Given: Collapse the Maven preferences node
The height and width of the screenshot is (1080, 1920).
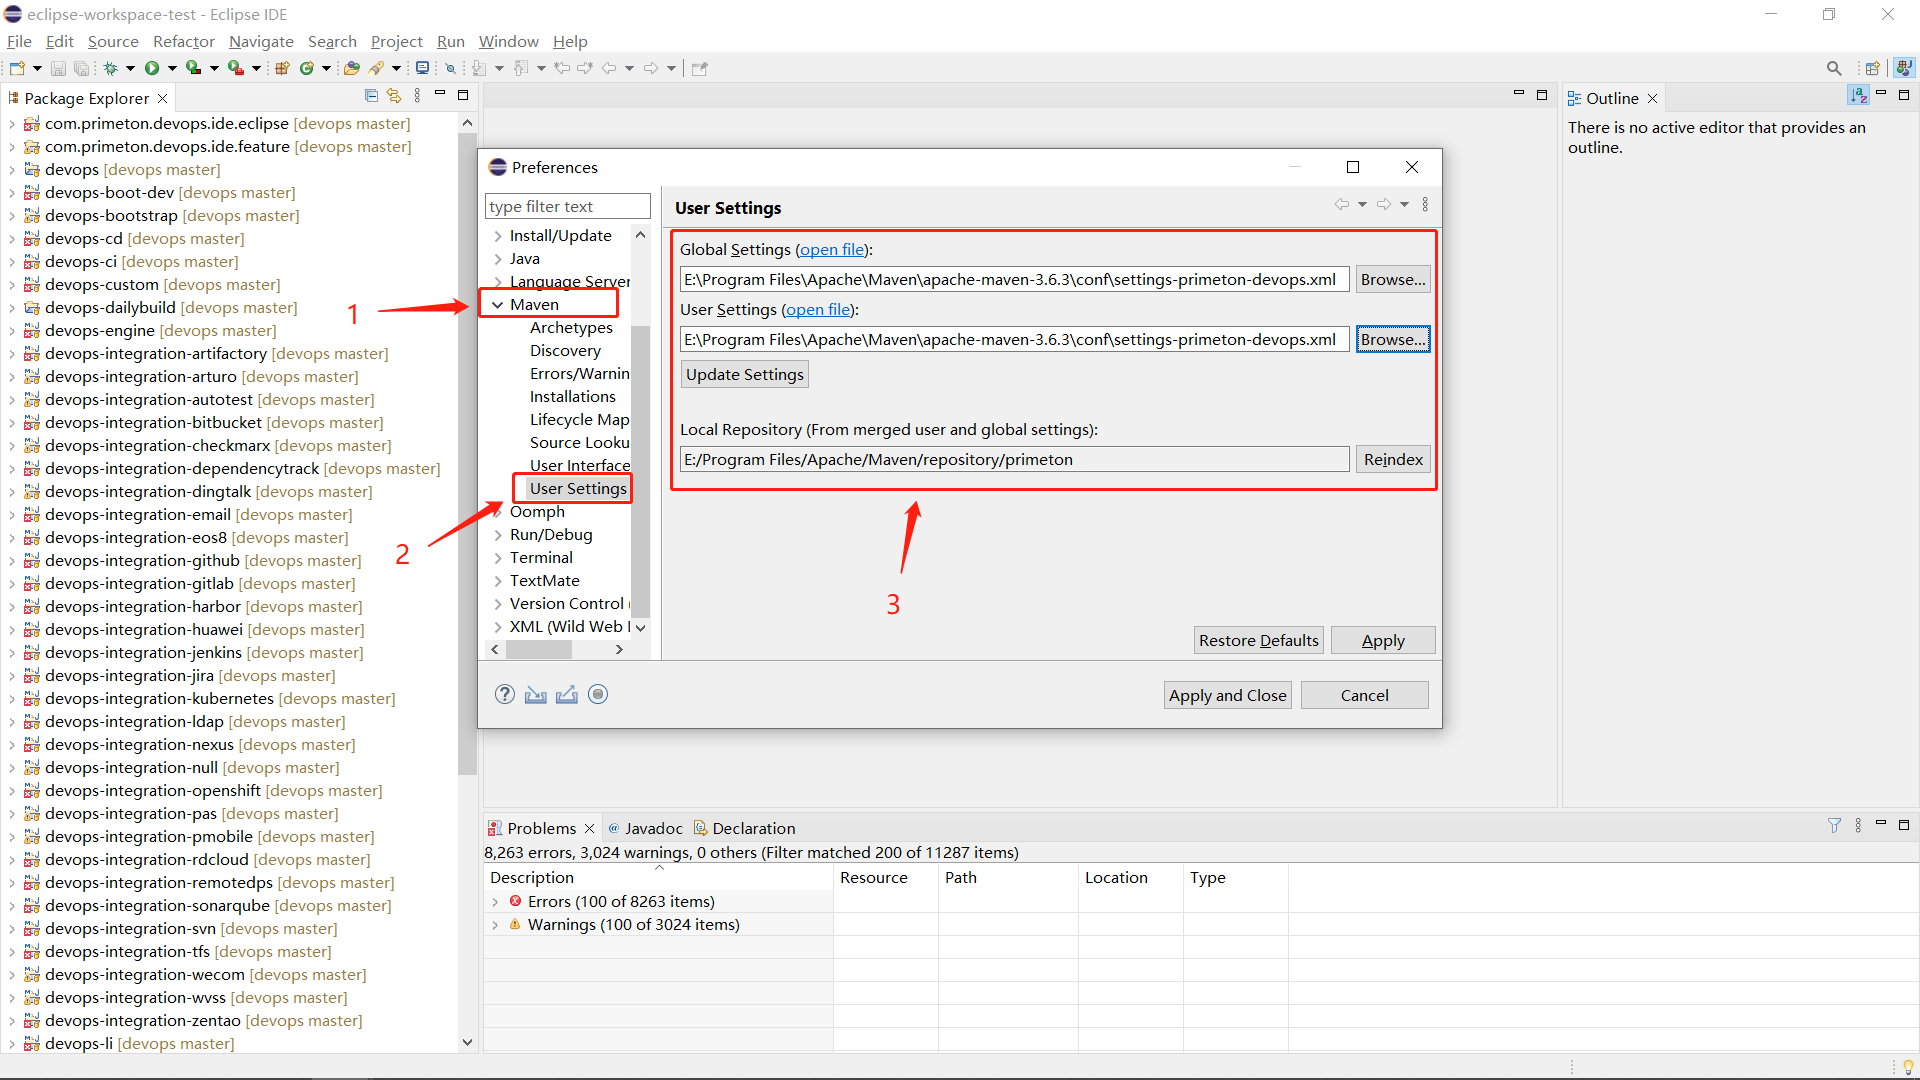Looking at the screenshot, I should (497, 305).
